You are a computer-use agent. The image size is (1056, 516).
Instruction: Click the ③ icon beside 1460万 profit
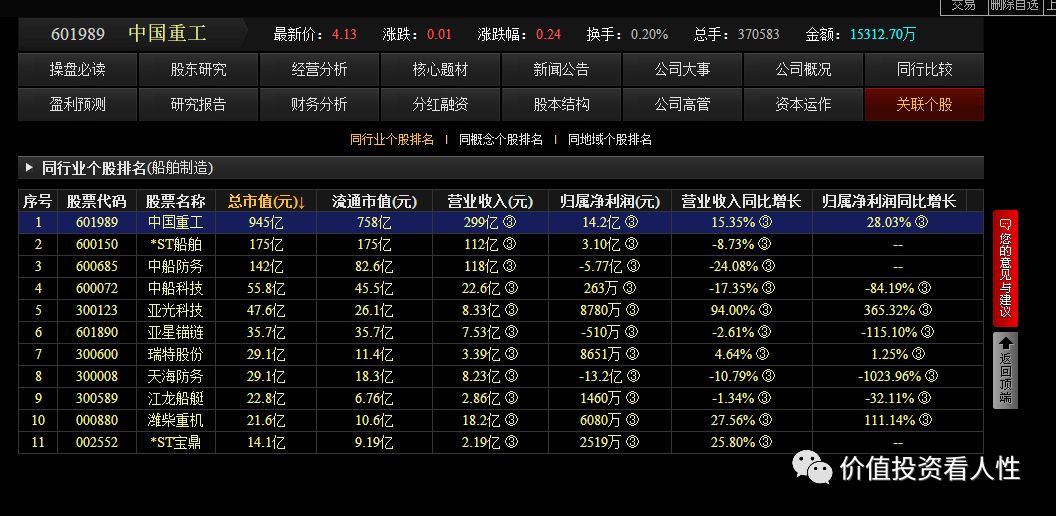pyautogui.click(x=632, y=398)
